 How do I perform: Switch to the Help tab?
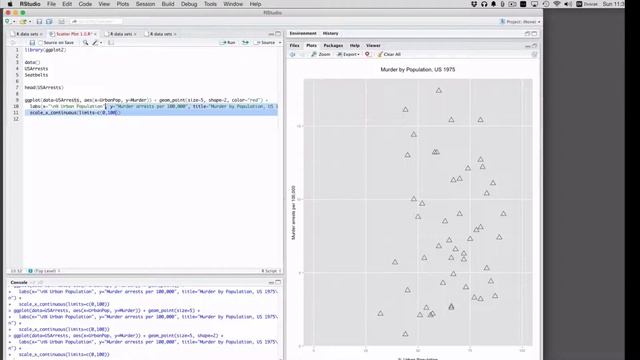coord(355,46)
